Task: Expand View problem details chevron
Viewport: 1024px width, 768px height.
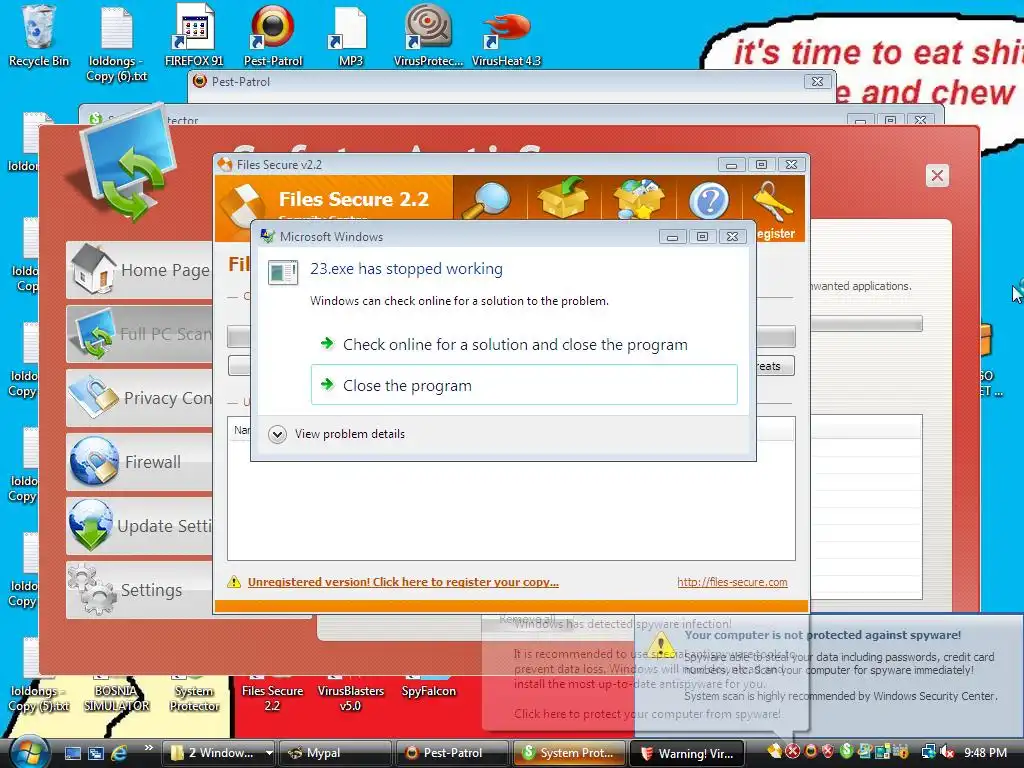Action: click(x=278, y=434)
